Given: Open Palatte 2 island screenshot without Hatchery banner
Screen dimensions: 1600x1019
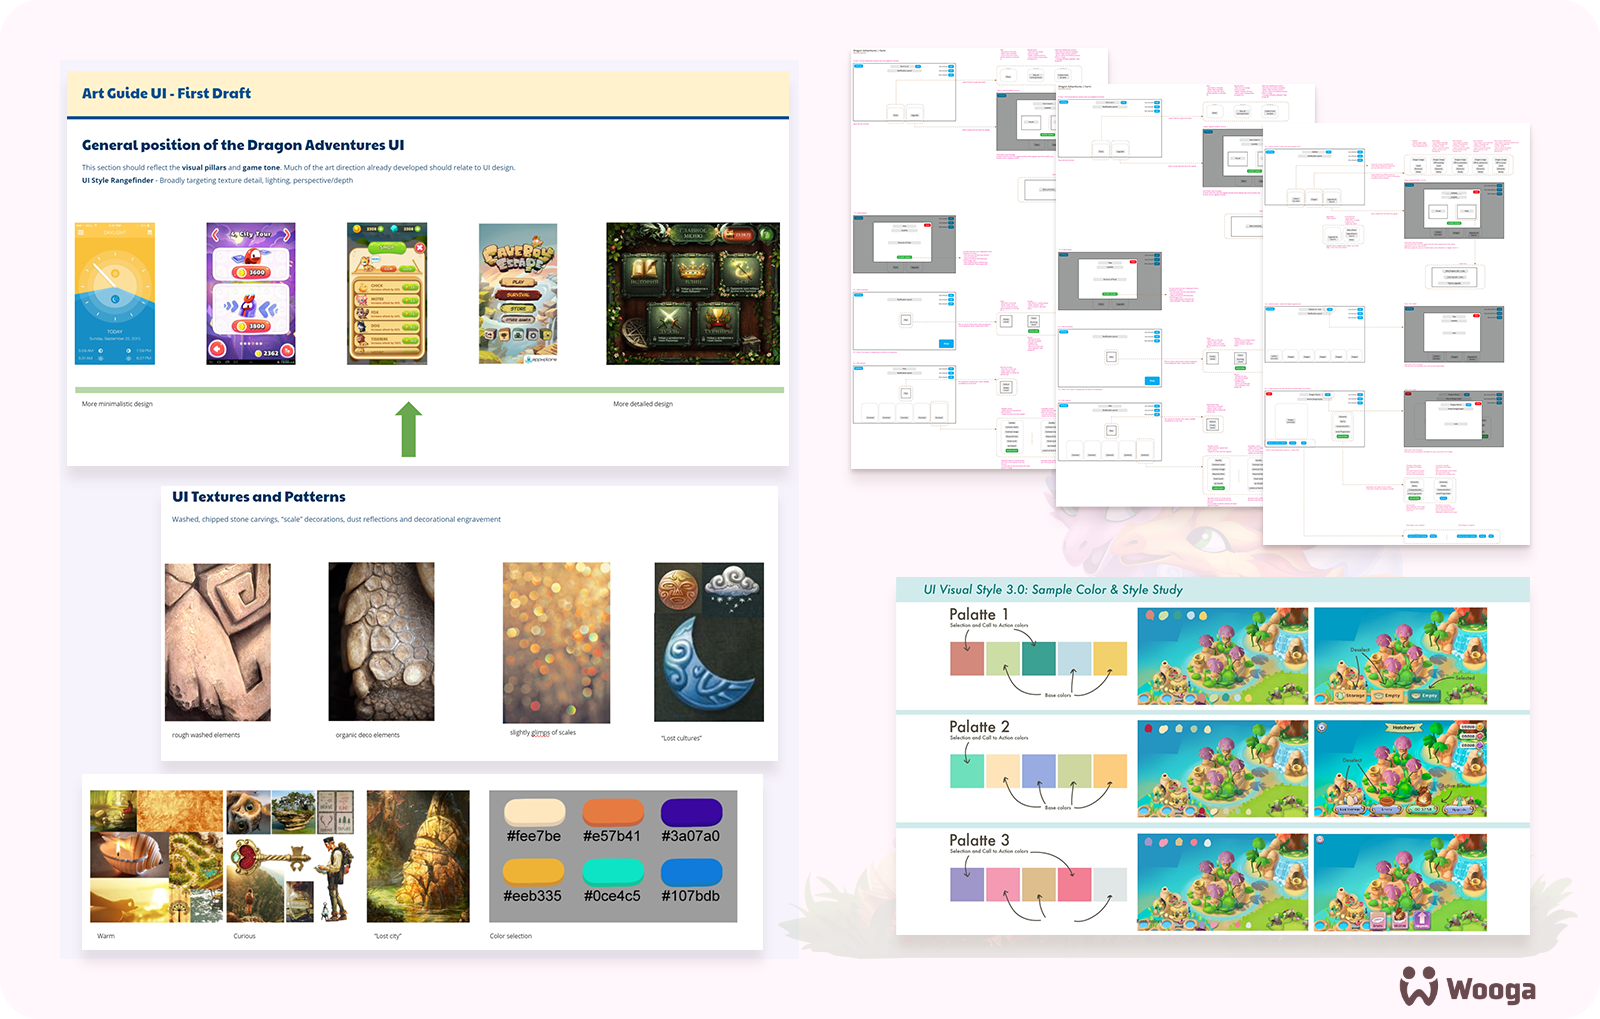Looking at the screenshot, I should pos(1223,769).
